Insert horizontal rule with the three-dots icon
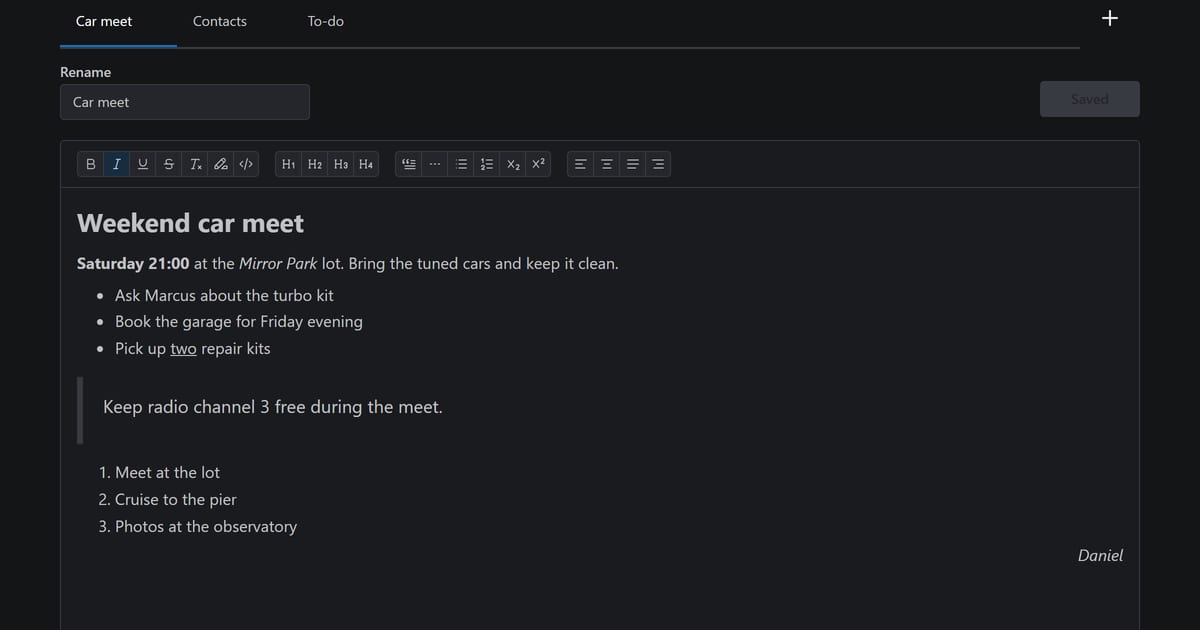Viewport: 1200px width, 630px height. (x=435, y=164)
